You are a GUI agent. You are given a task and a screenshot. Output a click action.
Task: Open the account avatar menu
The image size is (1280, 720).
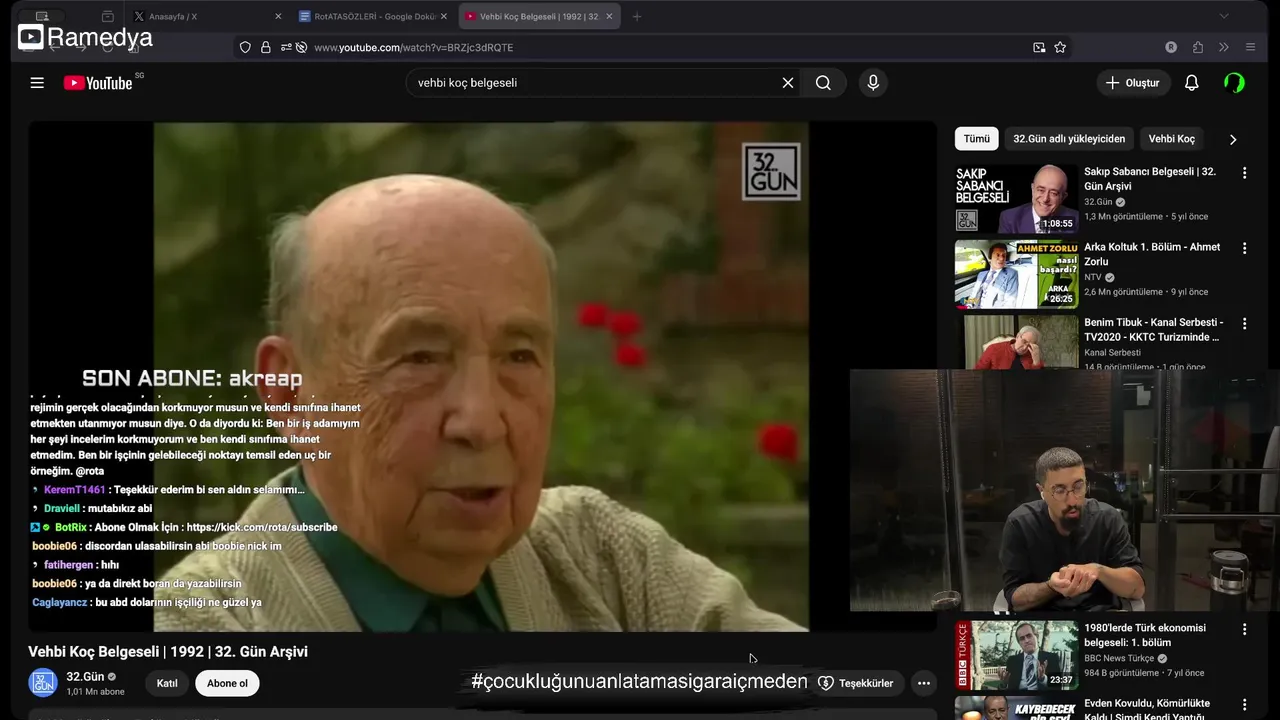click(1235, 83)
